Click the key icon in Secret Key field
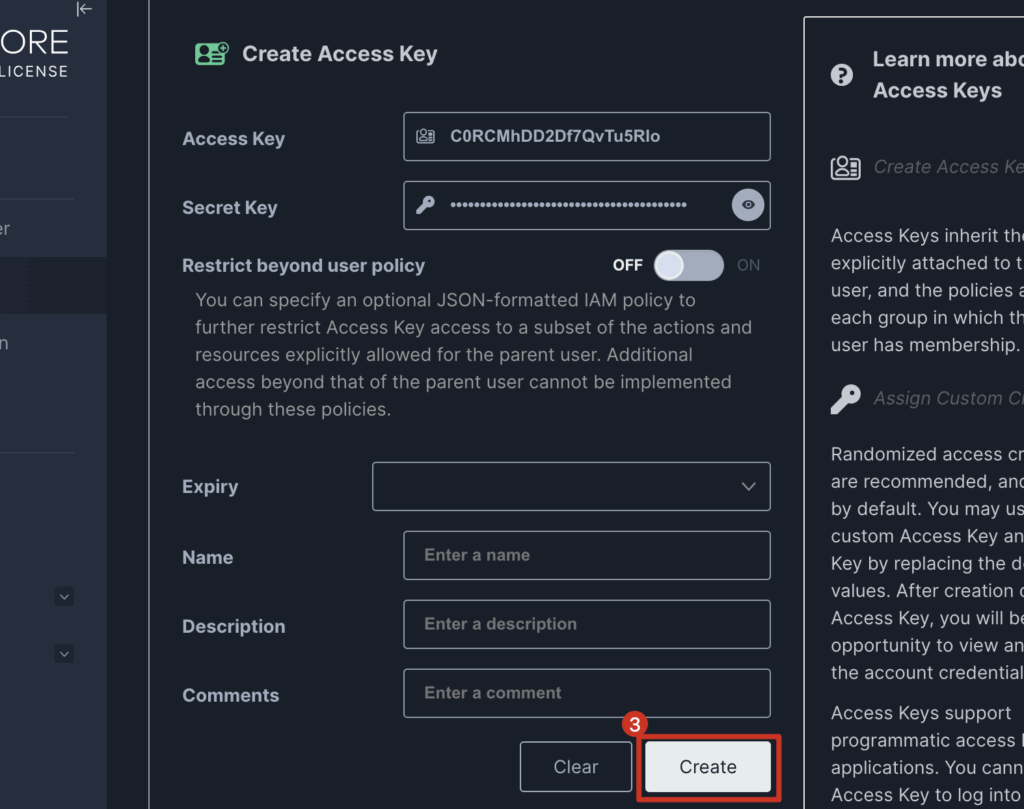 click(x=426, y=206)
